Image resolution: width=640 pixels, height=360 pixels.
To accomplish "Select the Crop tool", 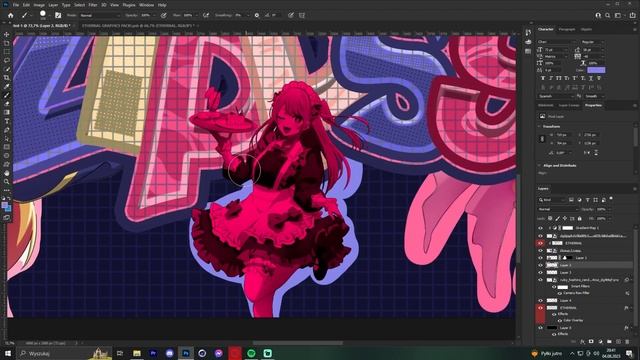I will pos(7,78).
